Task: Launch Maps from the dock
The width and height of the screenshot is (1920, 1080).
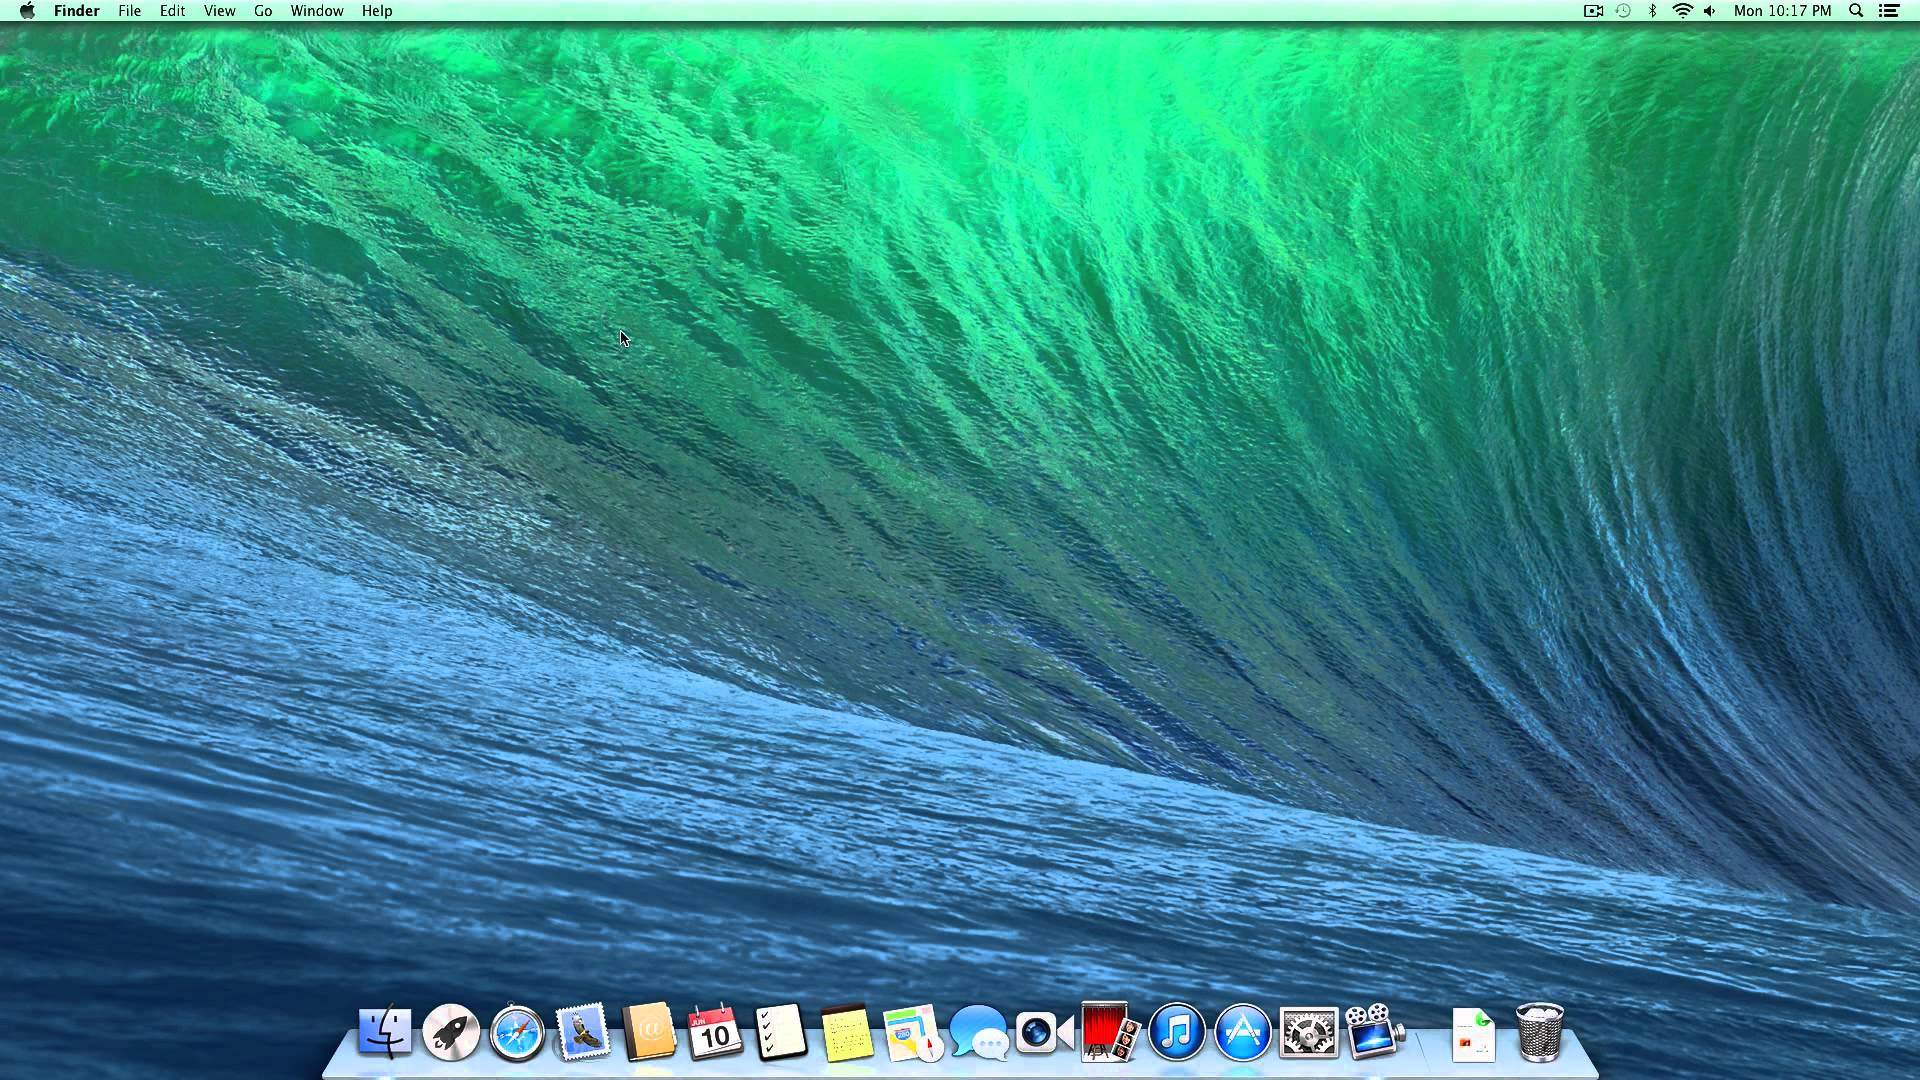Action: coord(912,1034)
